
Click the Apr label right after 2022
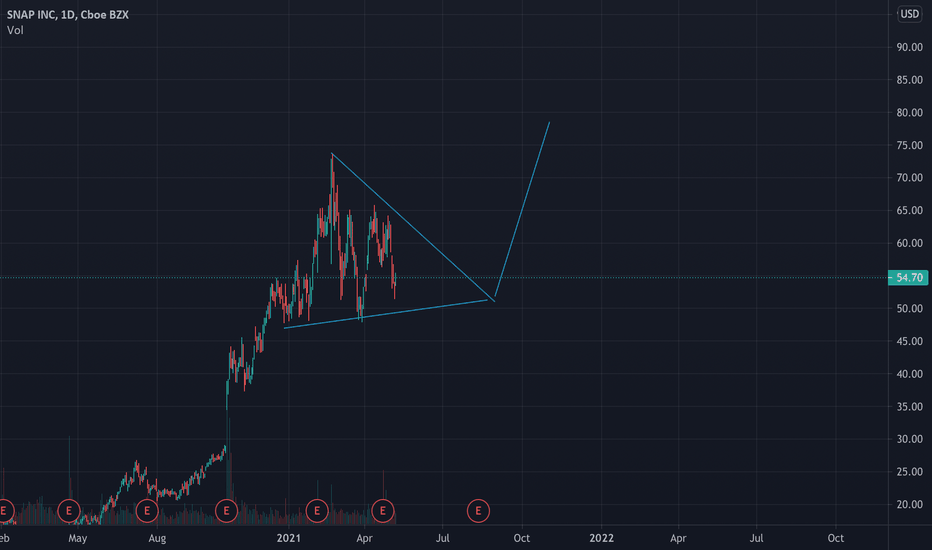(x=678, y=539)
